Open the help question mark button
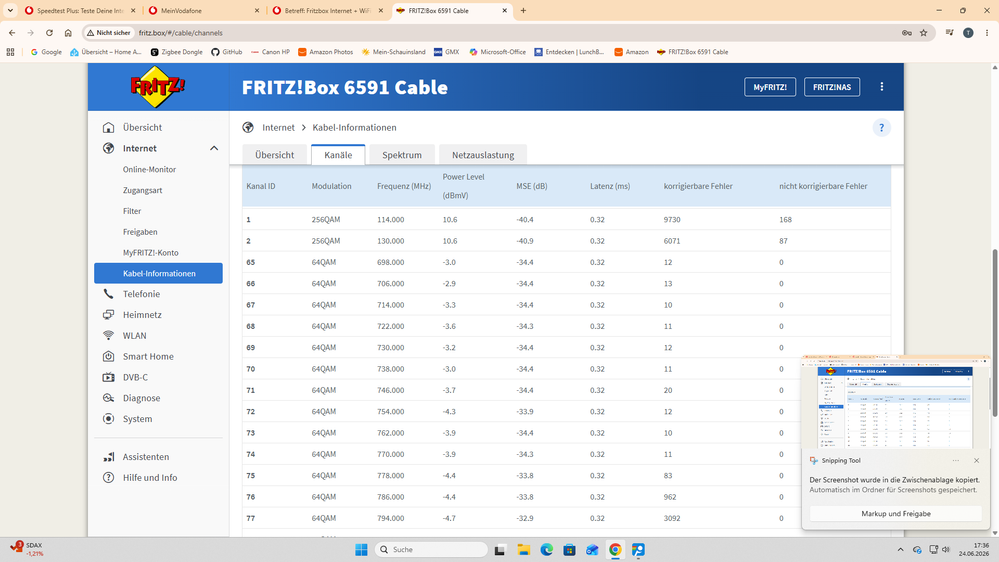 tap(881, 127)
